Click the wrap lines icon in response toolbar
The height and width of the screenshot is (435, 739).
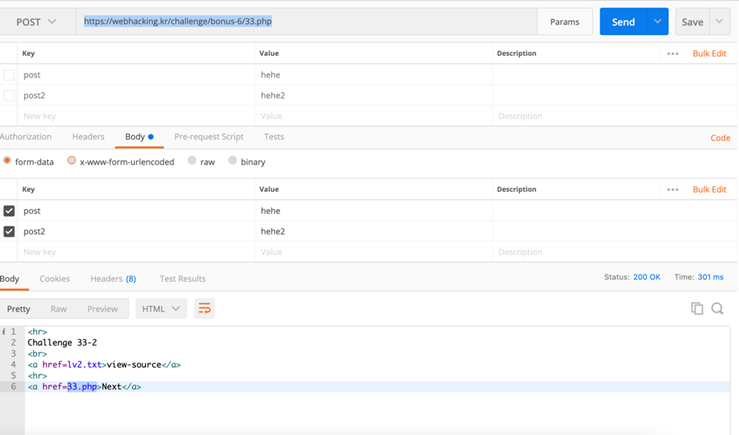point(204,309)
